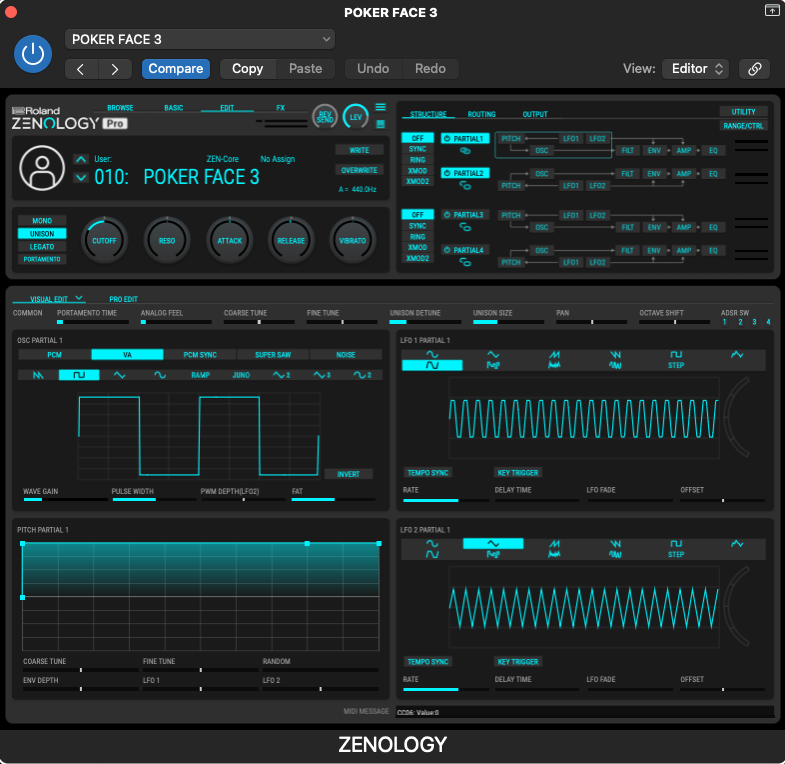Toggle PORTAMENTO switch

coord(42,259)
